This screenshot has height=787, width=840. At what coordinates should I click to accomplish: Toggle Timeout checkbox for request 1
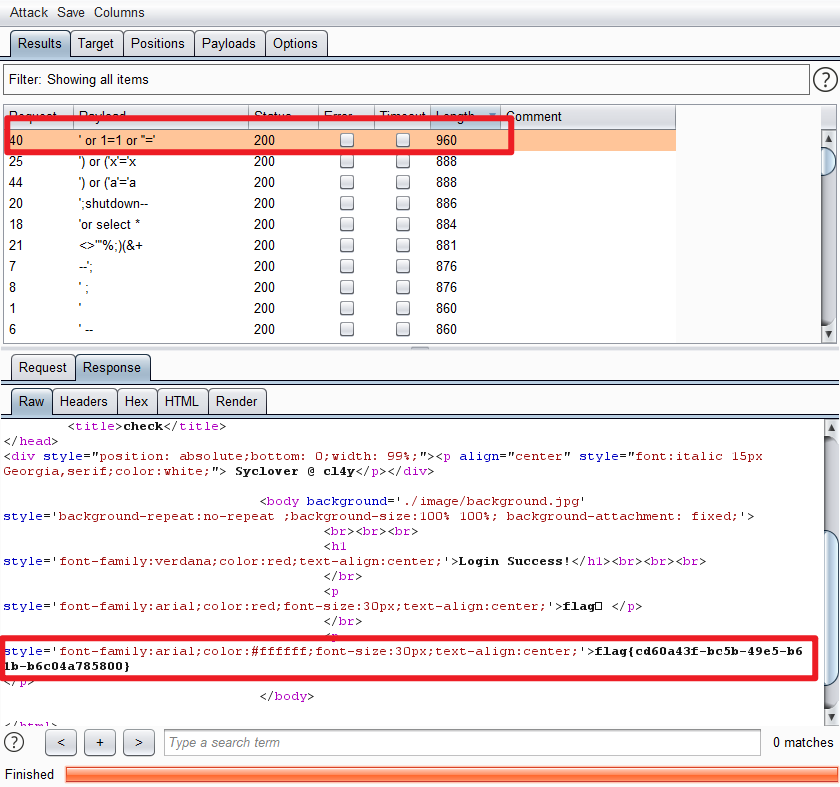pyautogui.click(x=403, y=308)
